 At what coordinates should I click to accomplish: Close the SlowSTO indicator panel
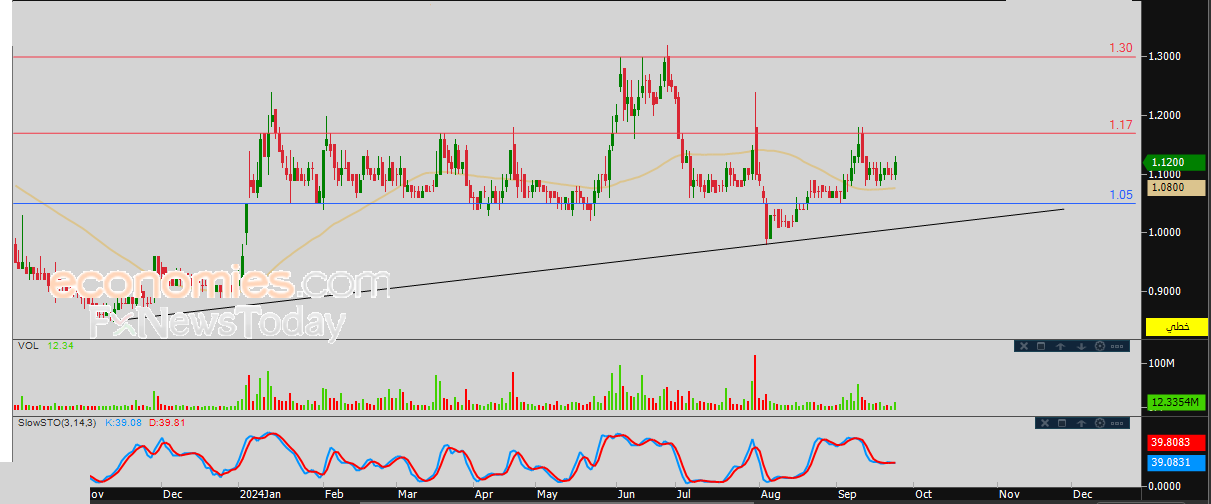1045,423
